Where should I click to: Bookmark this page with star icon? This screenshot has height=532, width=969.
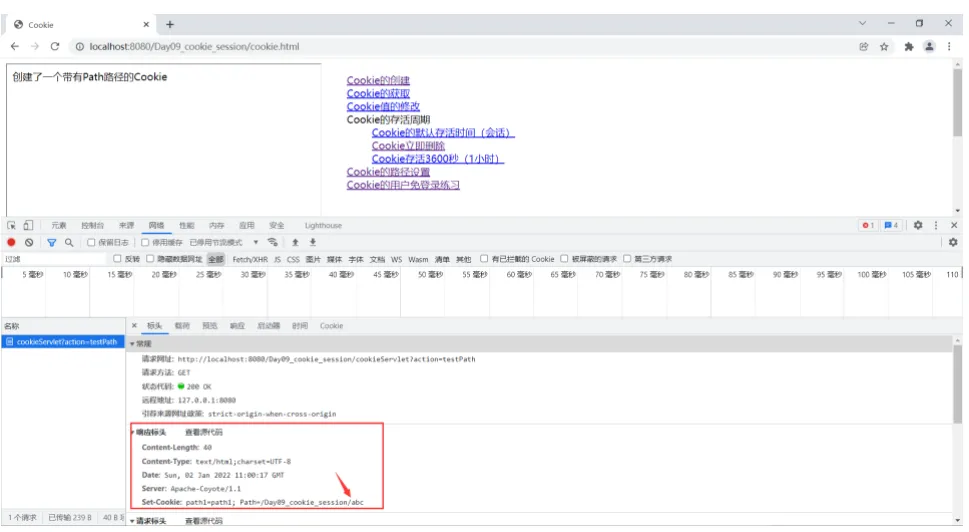click(884, 46)
